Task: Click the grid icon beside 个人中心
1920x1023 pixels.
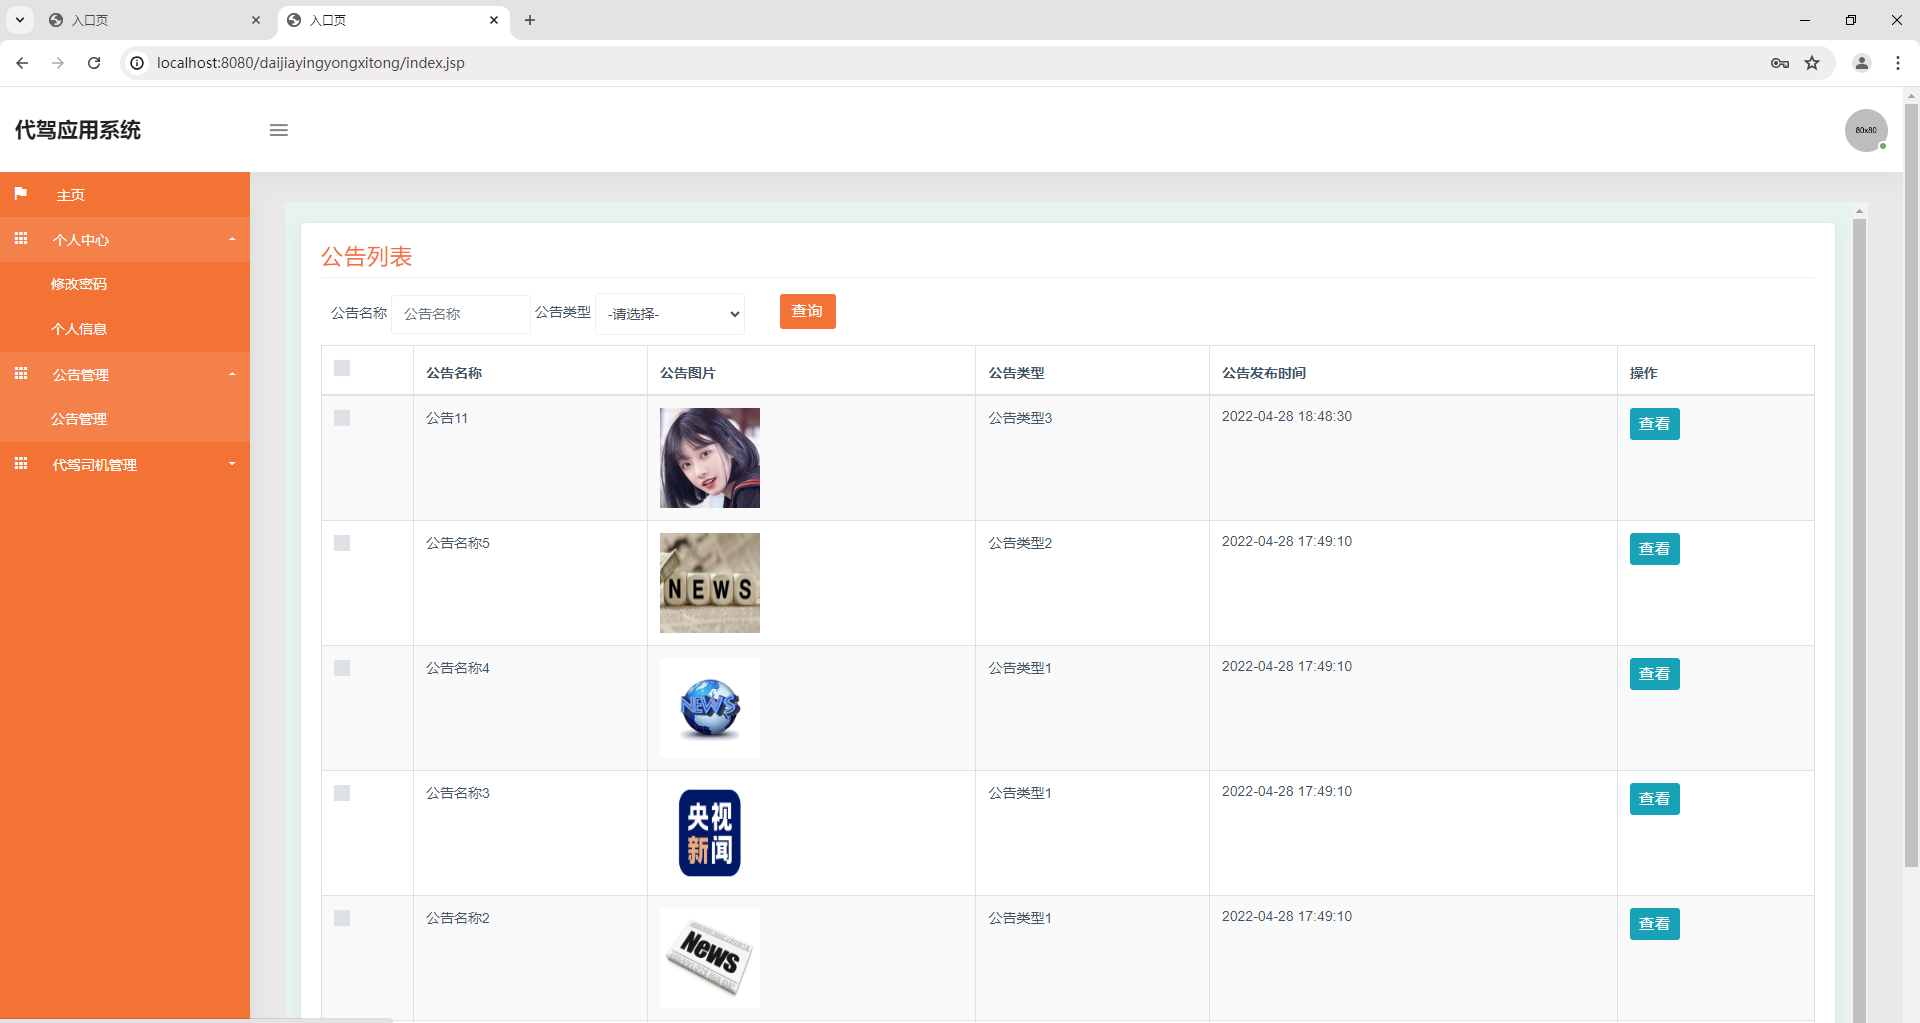Action: [x=21, y=239]
